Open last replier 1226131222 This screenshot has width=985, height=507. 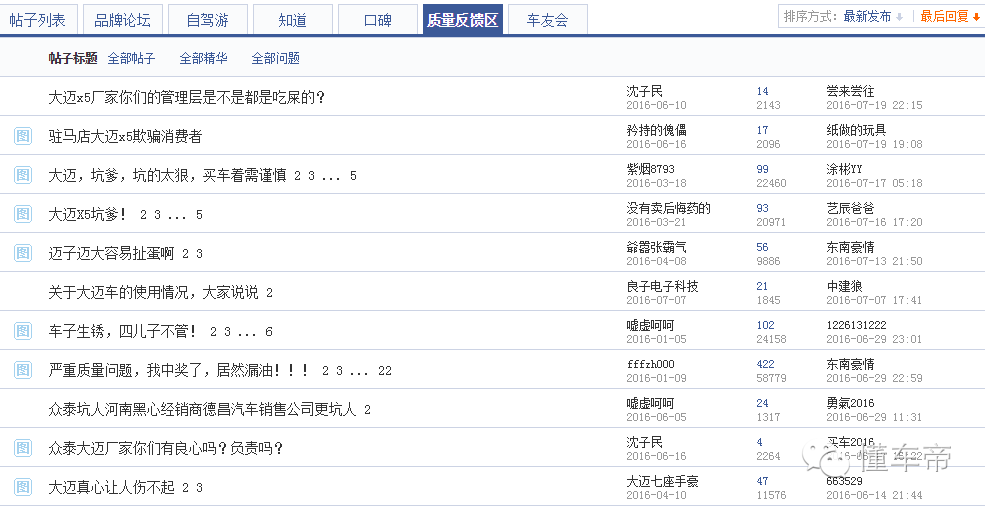coord(856,325)
